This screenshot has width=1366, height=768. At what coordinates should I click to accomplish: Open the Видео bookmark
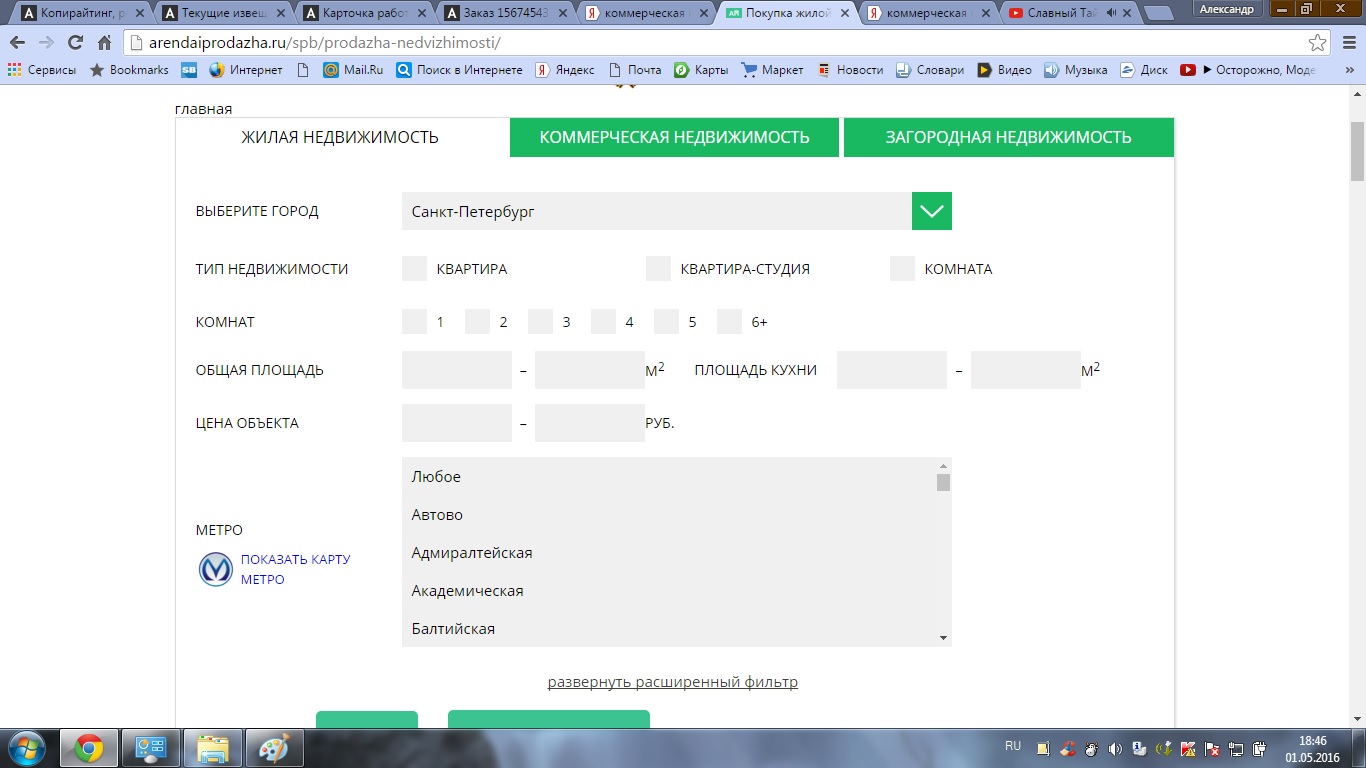(x=1004, y=70)
